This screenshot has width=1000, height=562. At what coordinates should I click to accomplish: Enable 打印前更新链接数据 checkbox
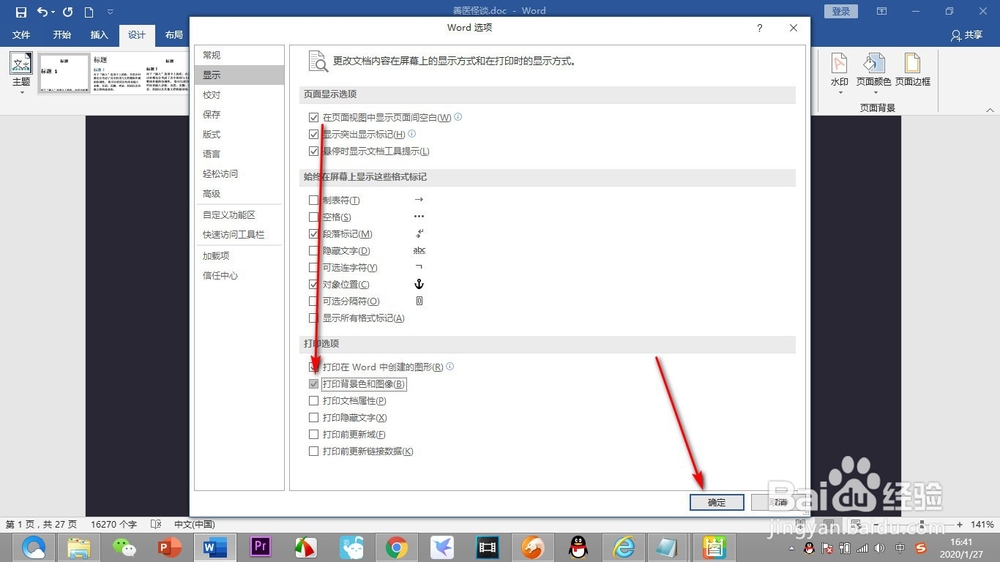click(x=313, y=451)
